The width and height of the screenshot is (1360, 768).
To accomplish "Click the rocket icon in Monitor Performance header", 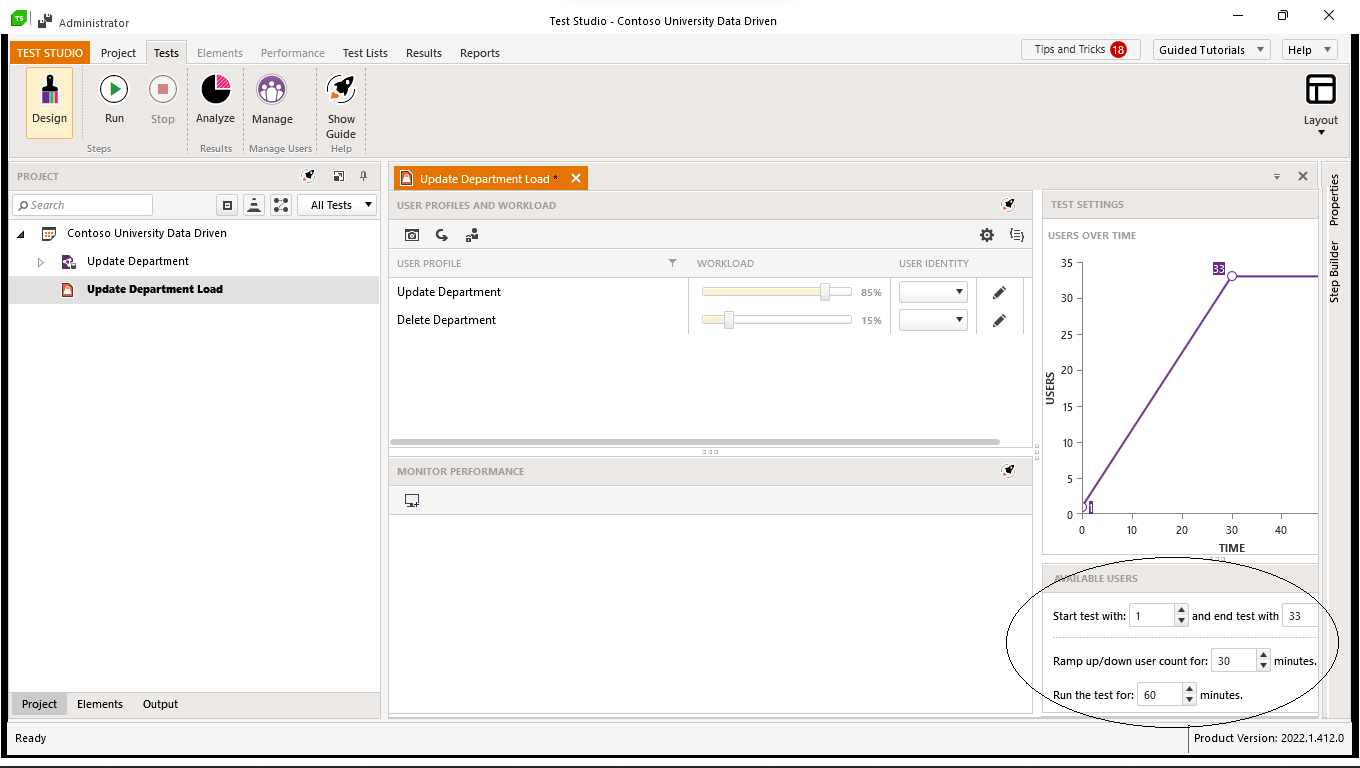I will click(1008, 471).
